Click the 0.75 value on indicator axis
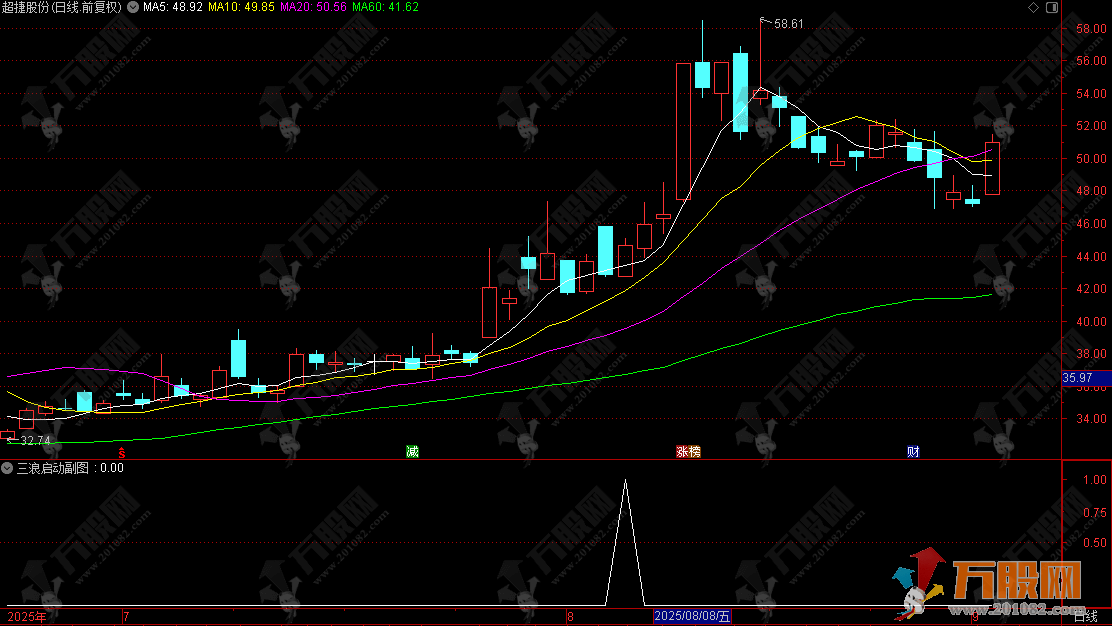 coord(1095,513)
